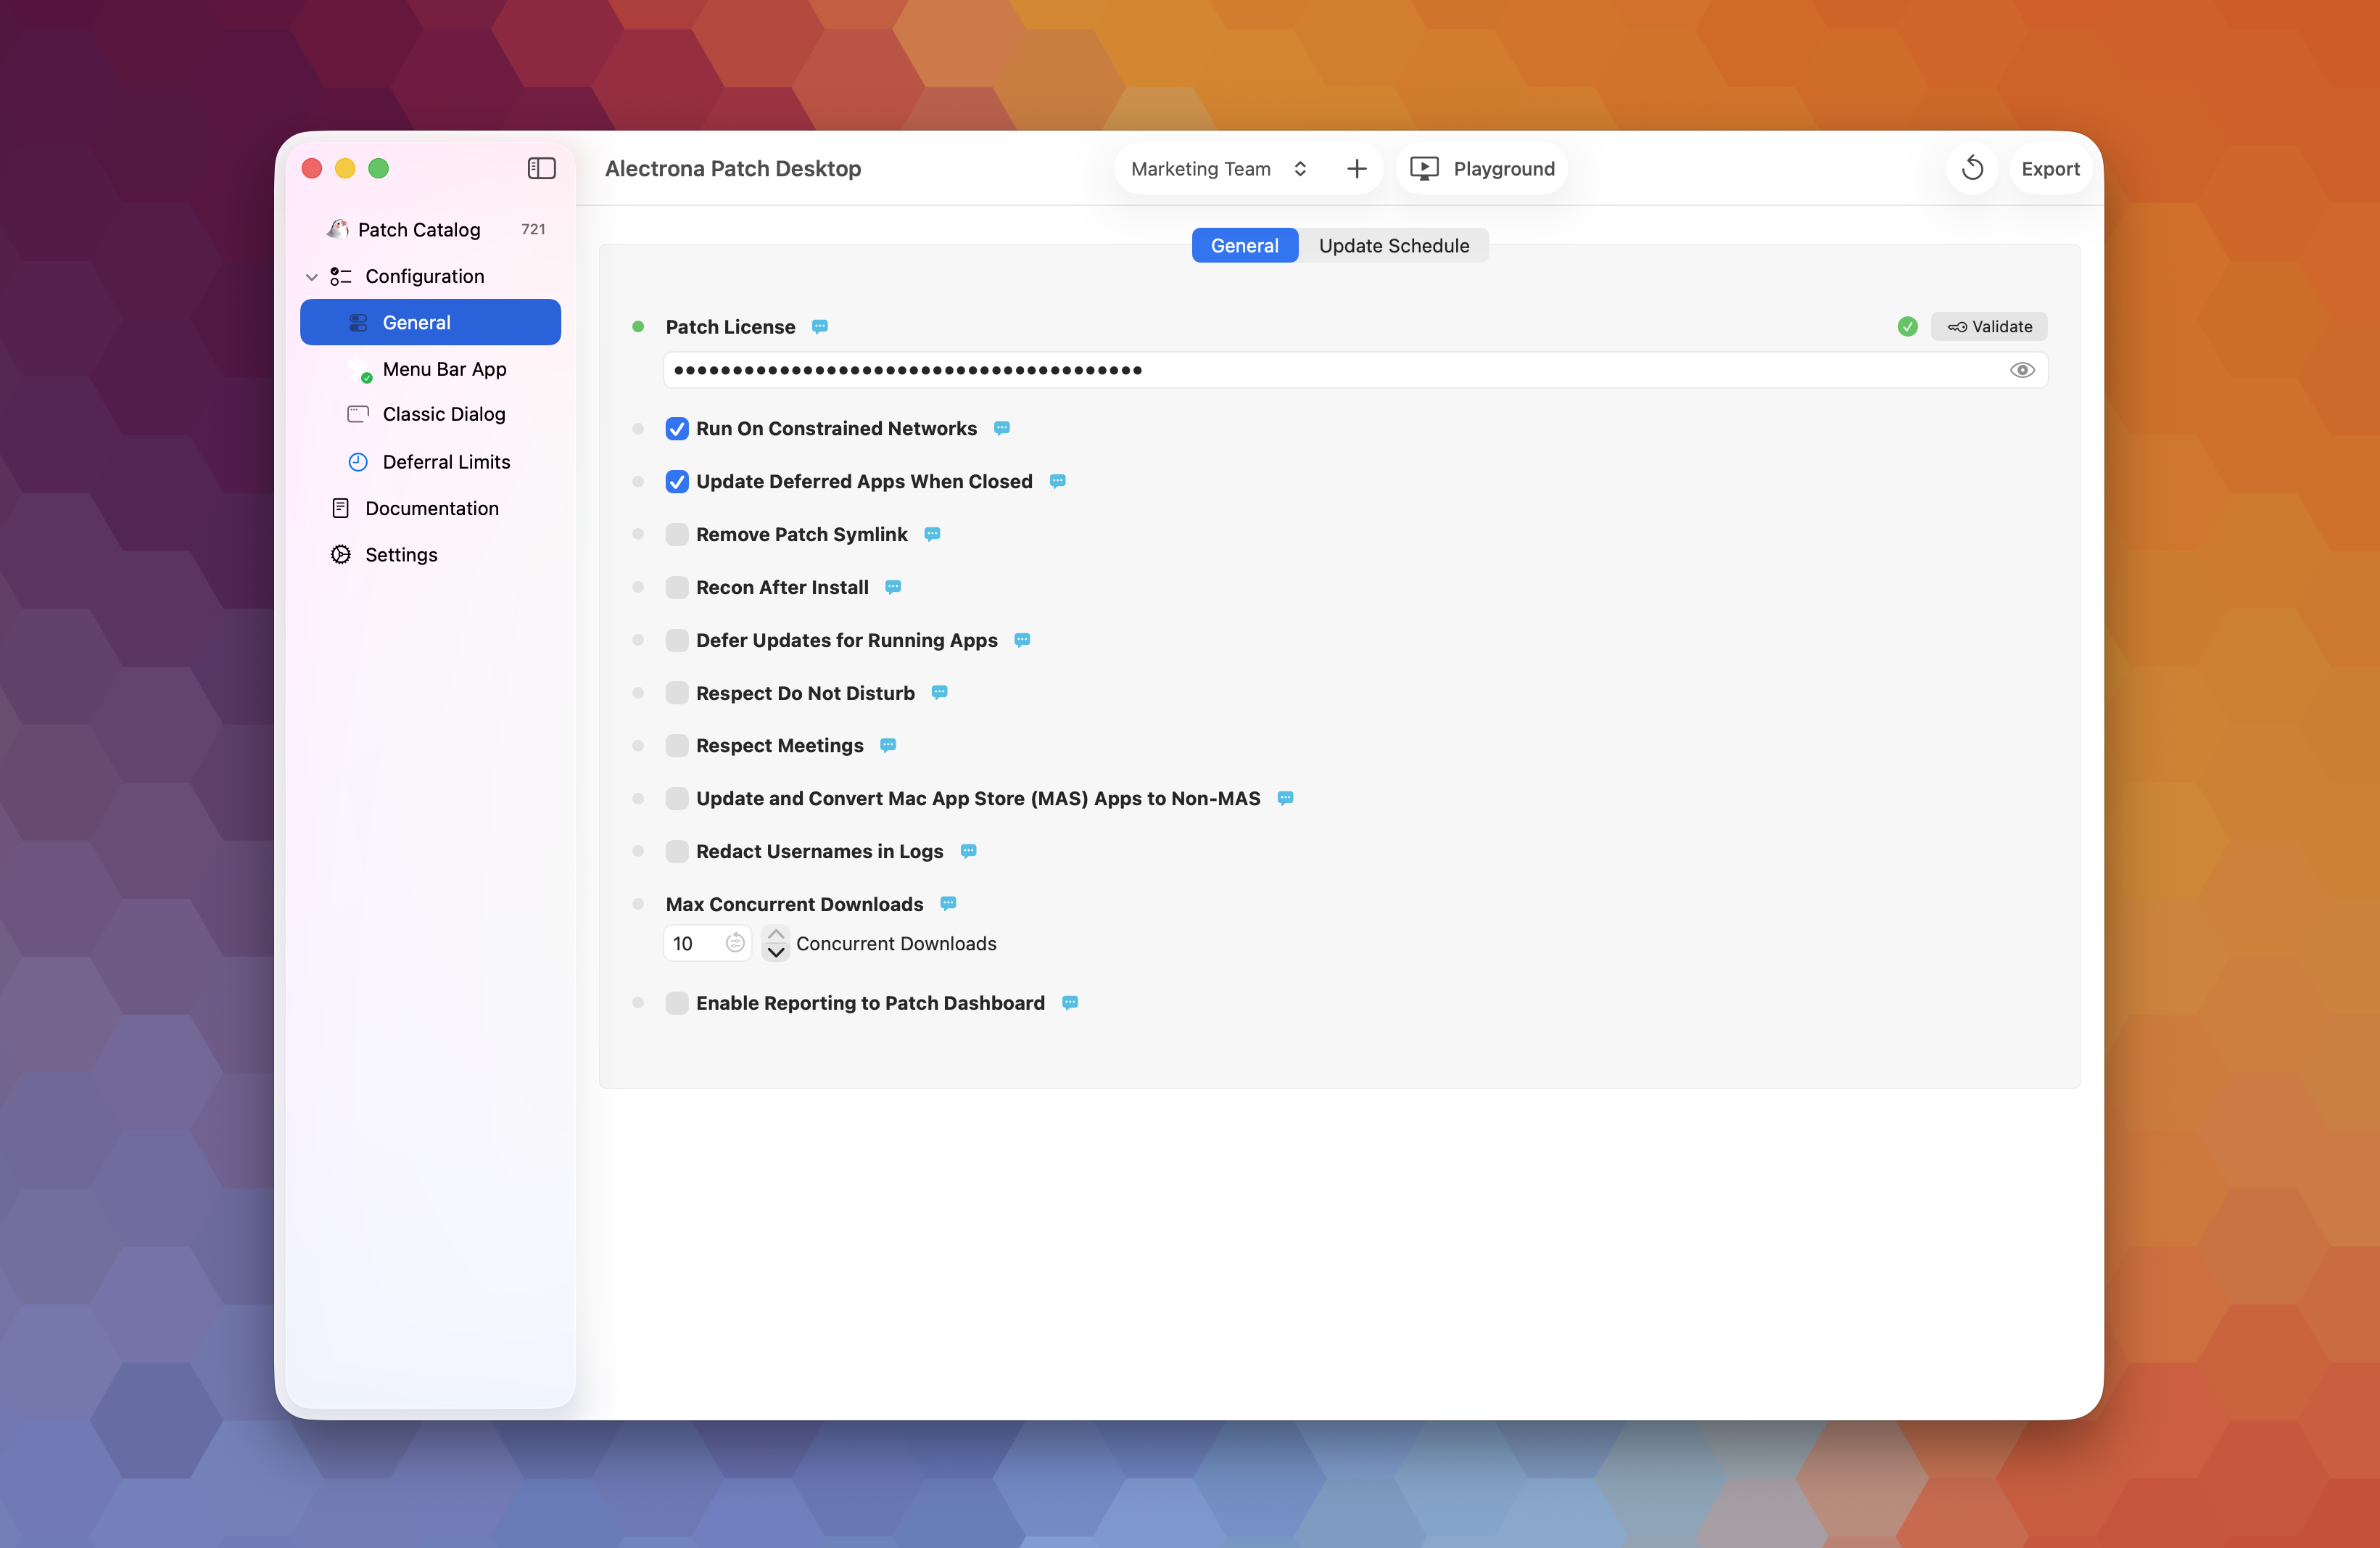
Task: Click the Validate license button
Action: pyautogui.click(x=1989, y=326)
